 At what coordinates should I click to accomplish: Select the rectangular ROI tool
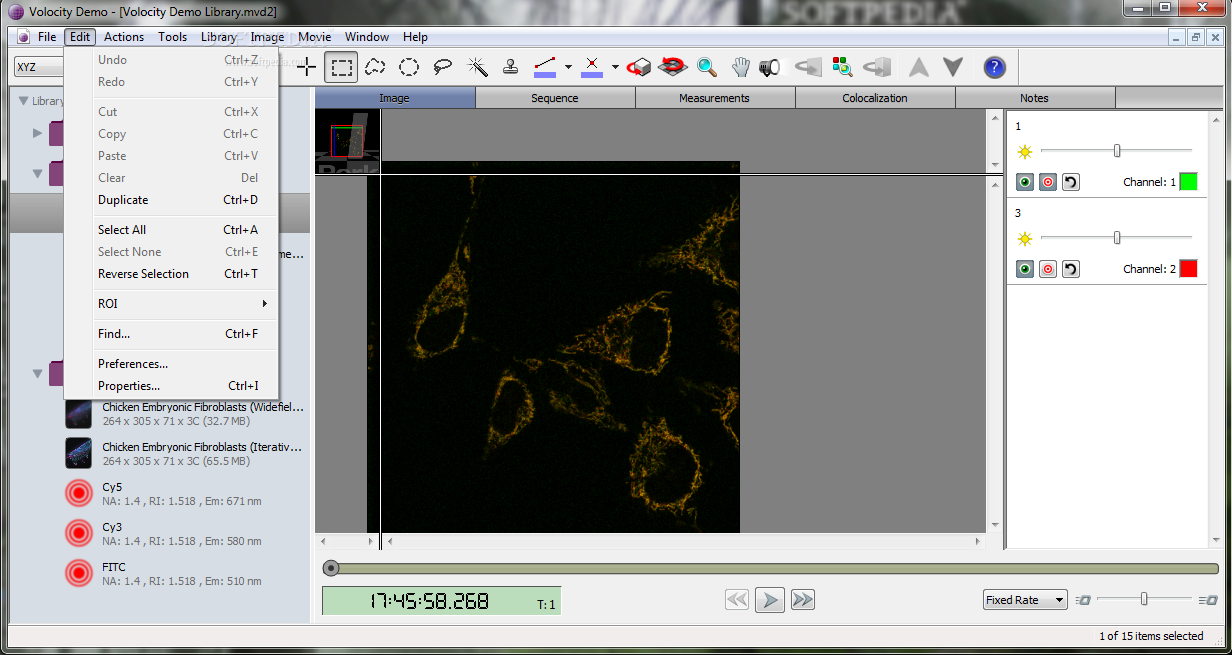[x=341, y=67]
